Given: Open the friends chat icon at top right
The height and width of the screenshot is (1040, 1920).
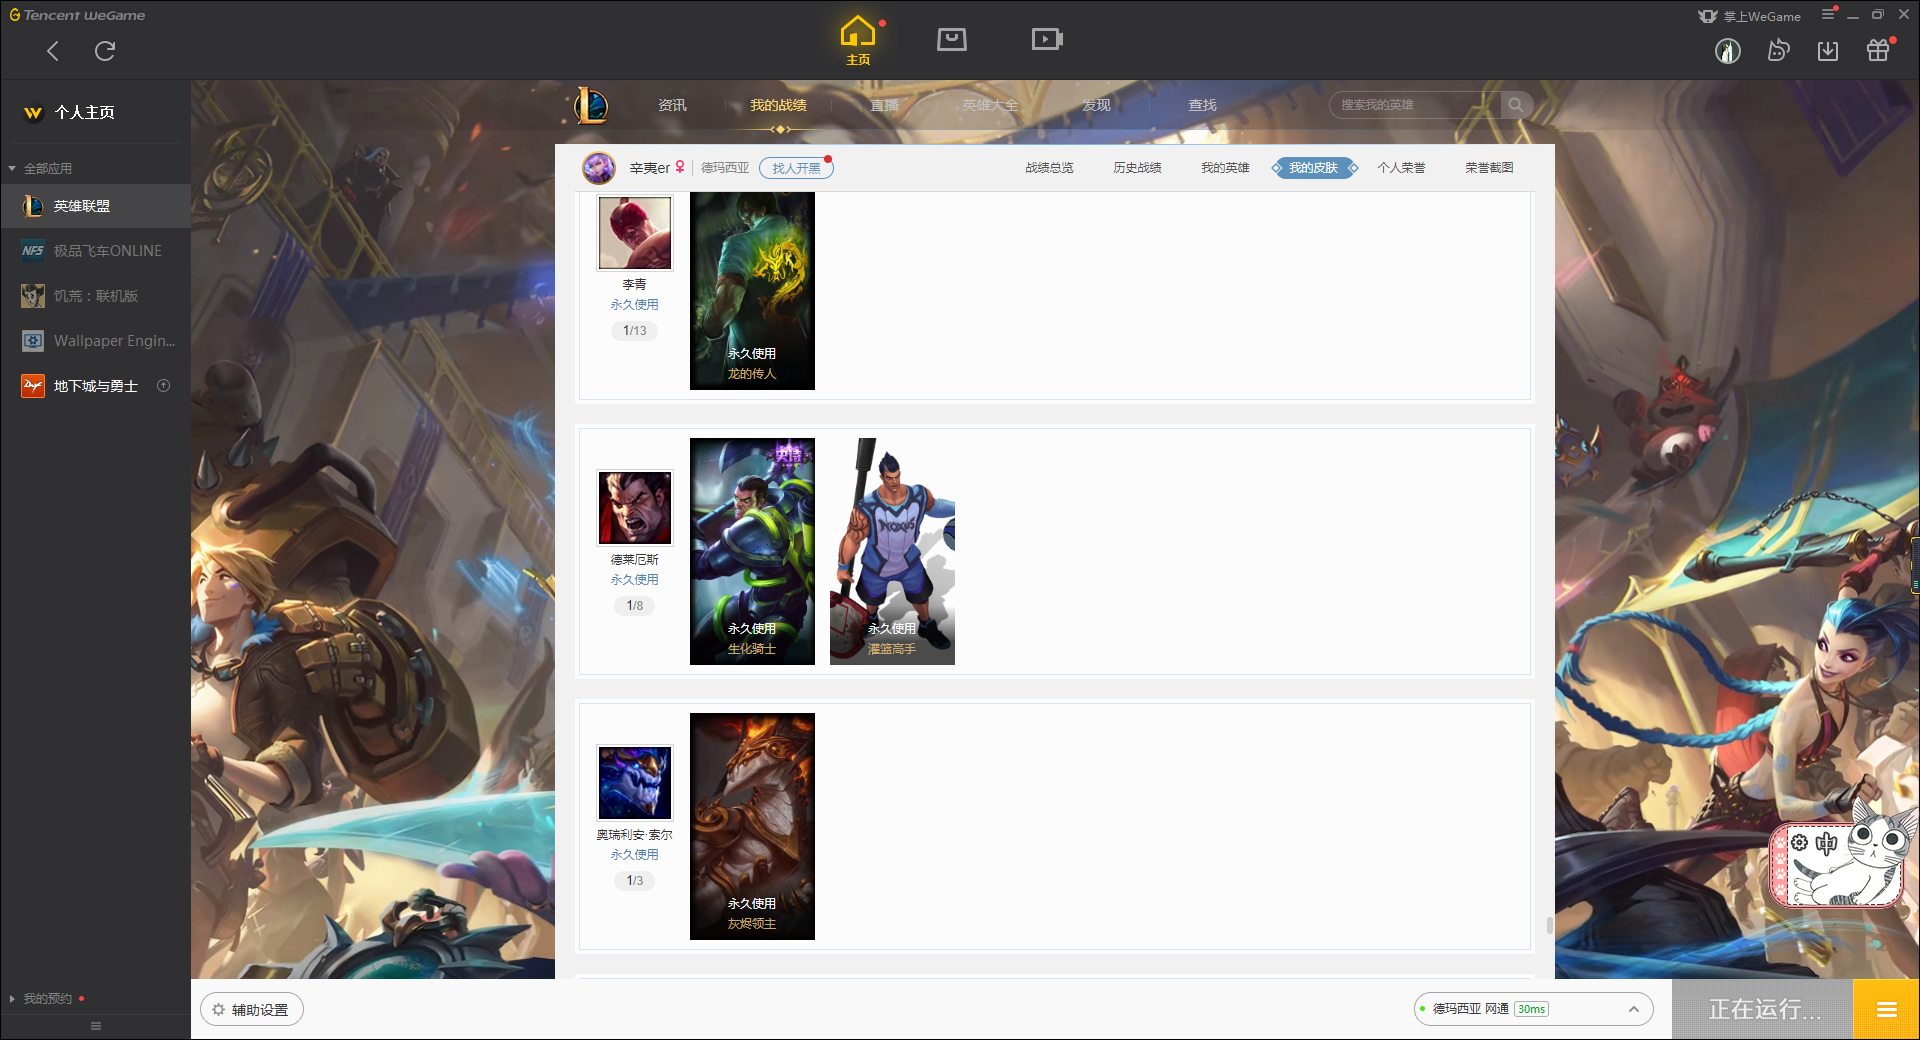Looking at the screenshot, I should tap(1778, 50).
